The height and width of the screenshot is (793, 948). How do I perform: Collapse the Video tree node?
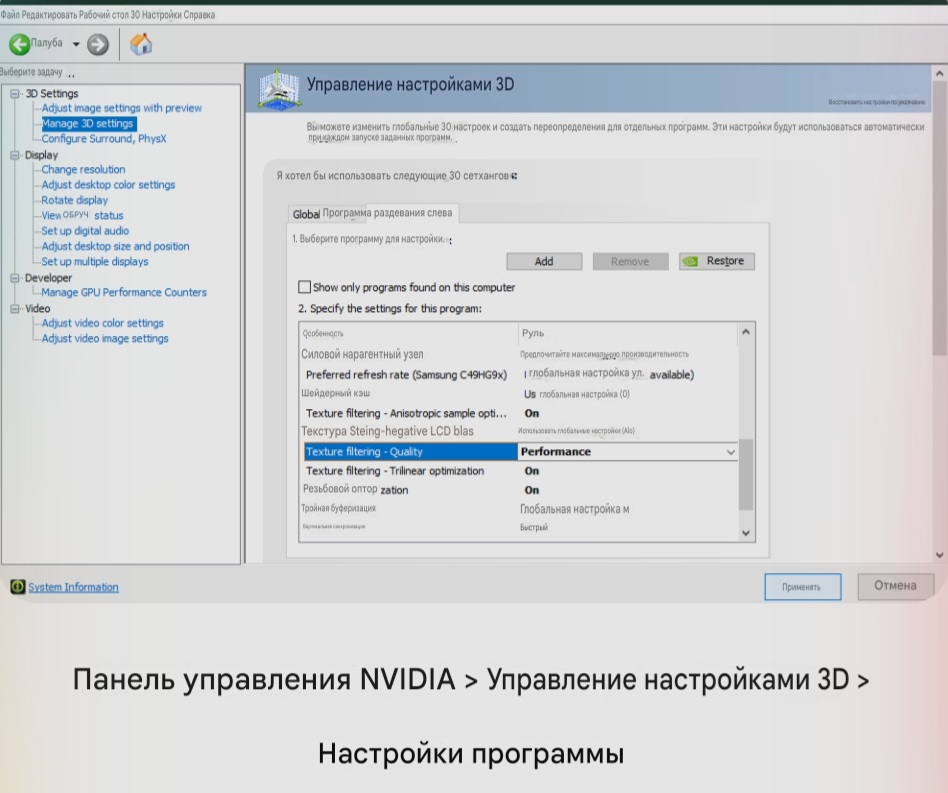tap(15, 309)
